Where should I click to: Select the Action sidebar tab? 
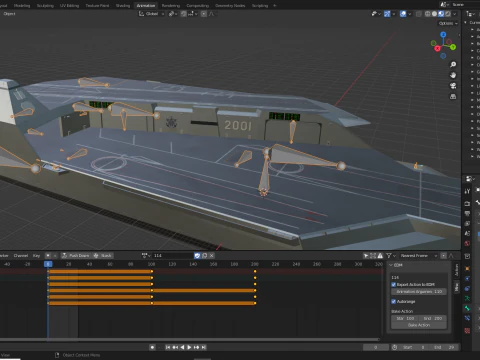pyautogui.click(x=457, y=270)
